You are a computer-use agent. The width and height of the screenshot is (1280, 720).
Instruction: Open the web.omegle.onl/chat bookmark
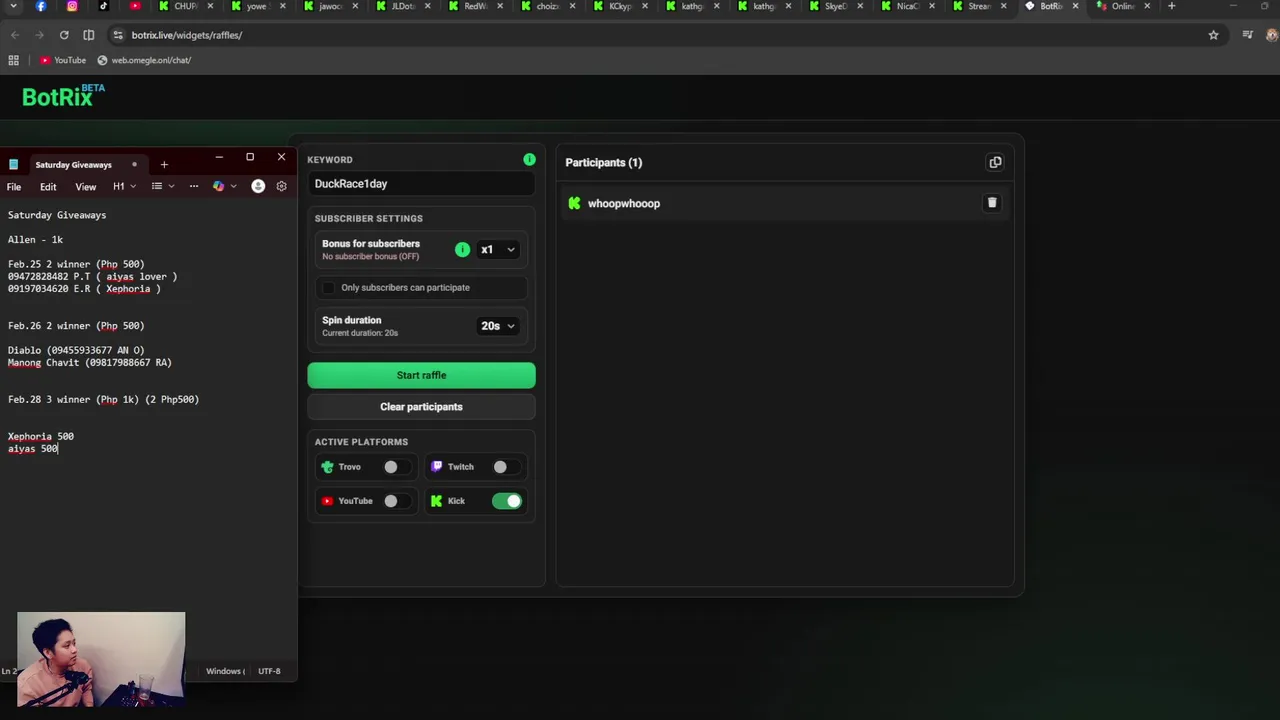coord(144,60)
